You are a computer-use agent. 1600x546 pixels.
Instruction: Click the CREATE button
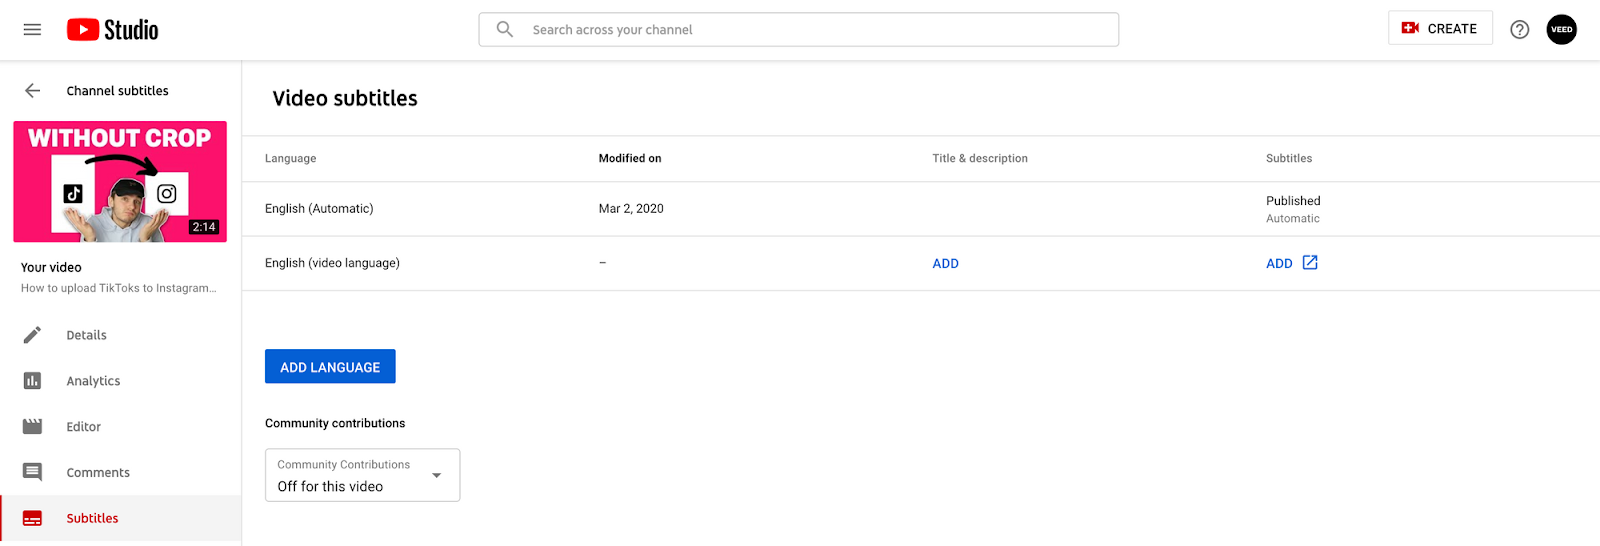tap(1440, 28)
